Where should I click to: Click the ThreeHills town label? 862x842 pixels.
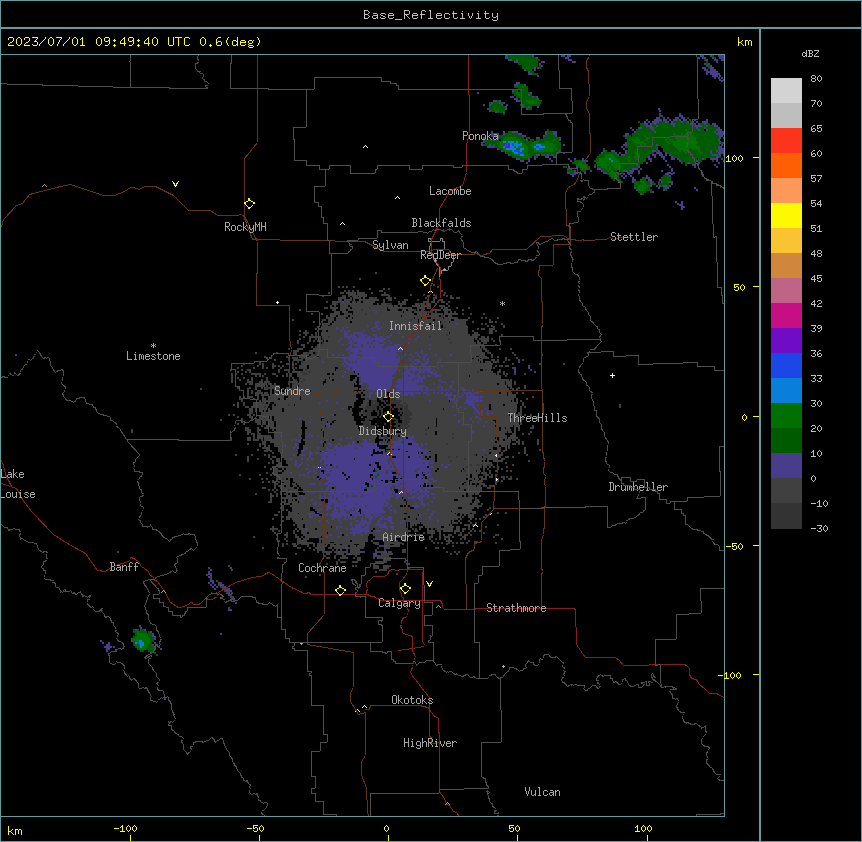point(537,418)
